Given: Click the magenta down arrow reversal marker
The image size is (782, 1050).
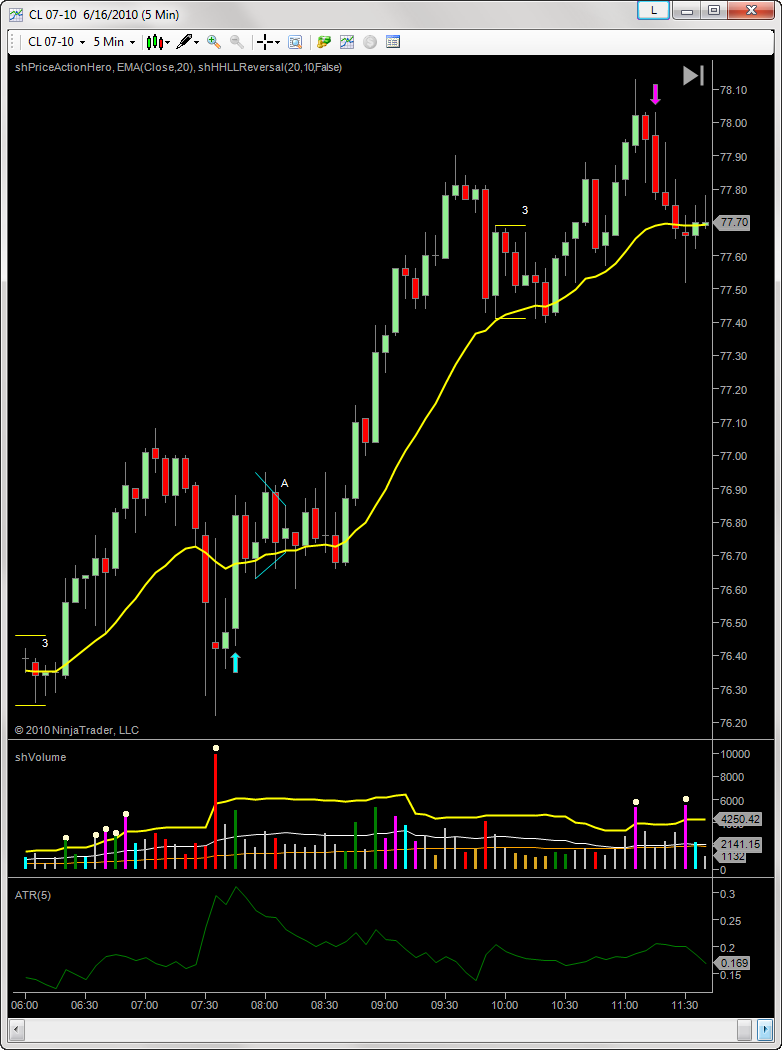Looking at the screenshot, I should coord(655,94).
